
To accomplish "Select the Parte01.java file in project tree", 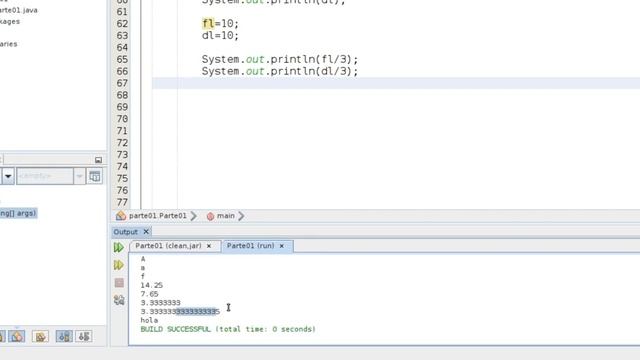I will pyautogui.click(x=18, y=10).
